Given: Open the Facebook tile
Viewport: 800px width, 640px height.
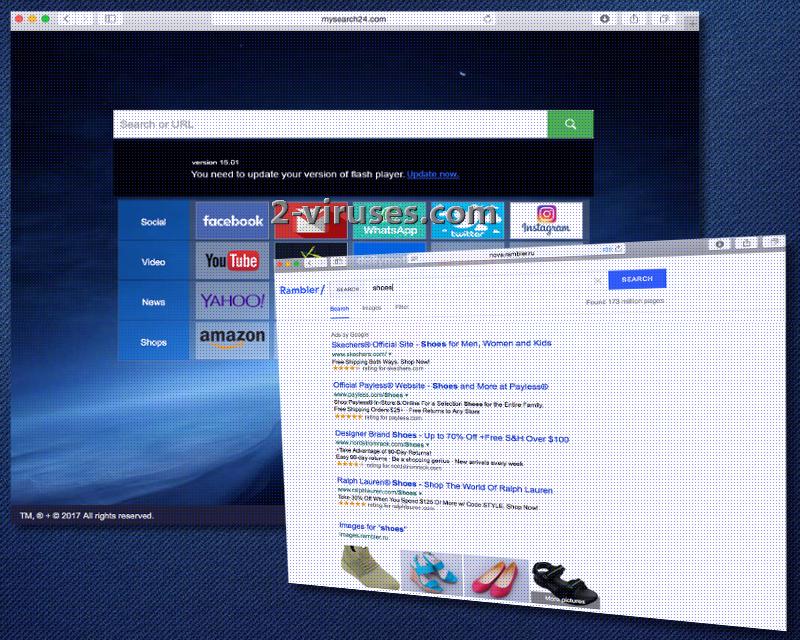Looking at the screenshot, I should (231, 221).
